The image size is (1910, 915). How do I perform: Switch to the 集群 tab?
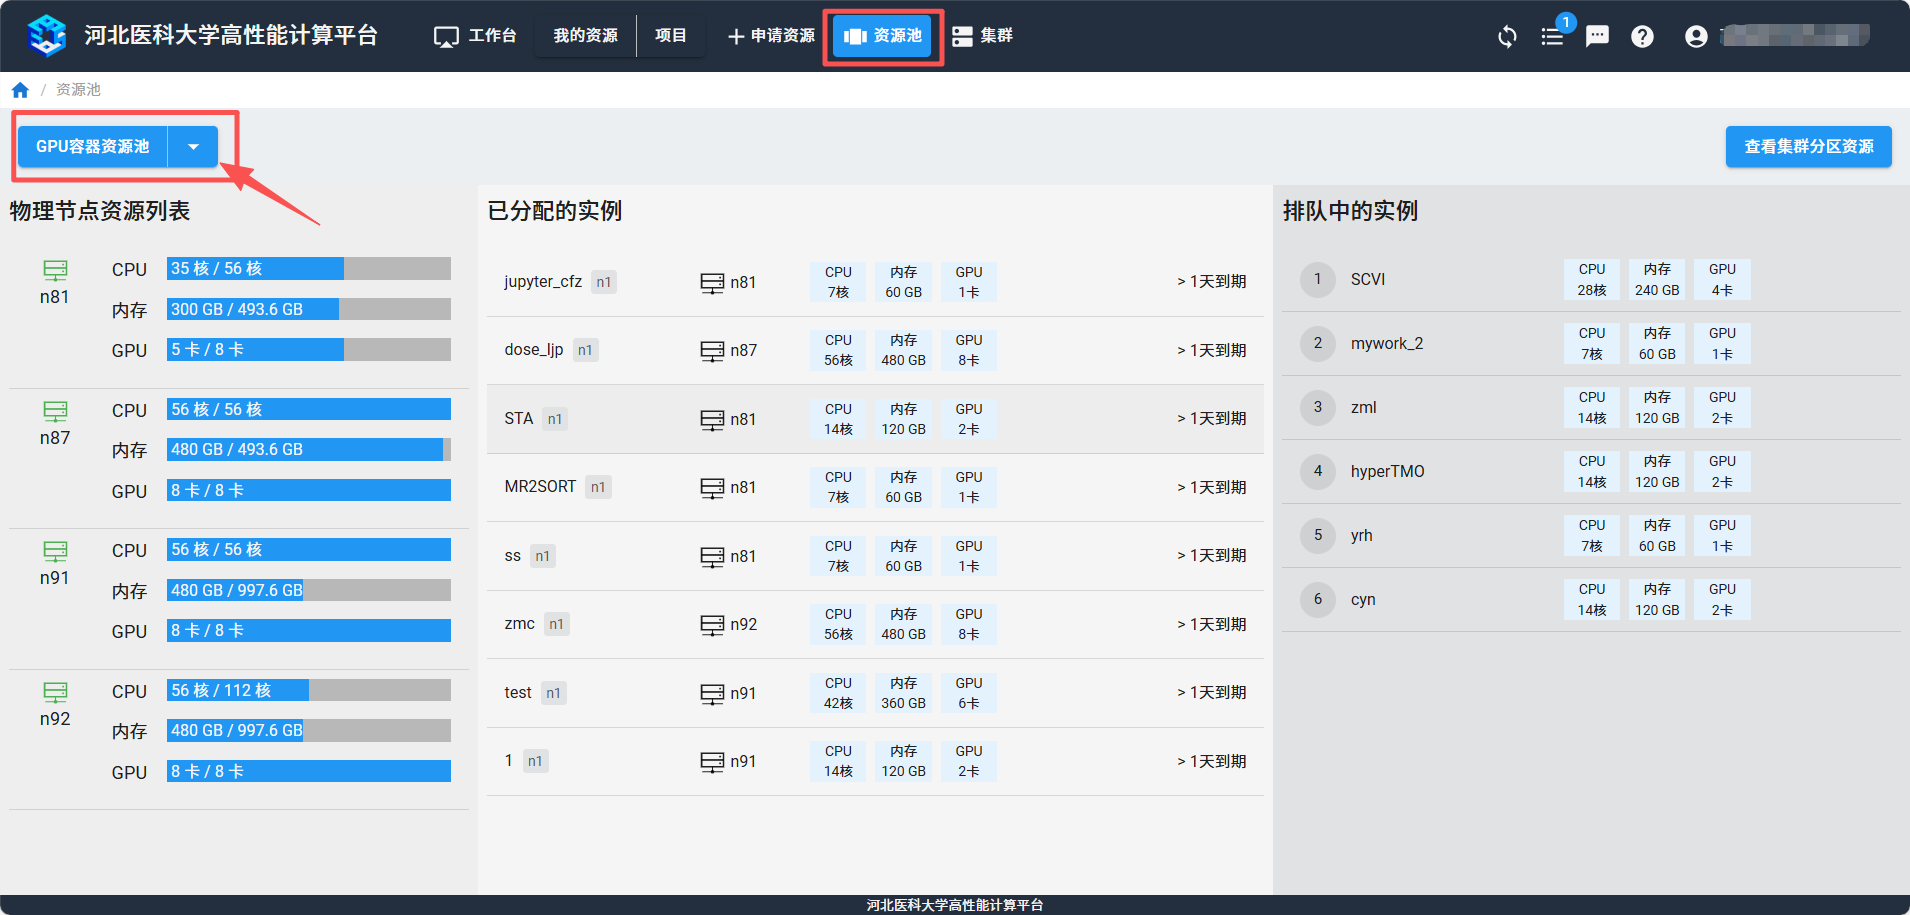point(982,36)
